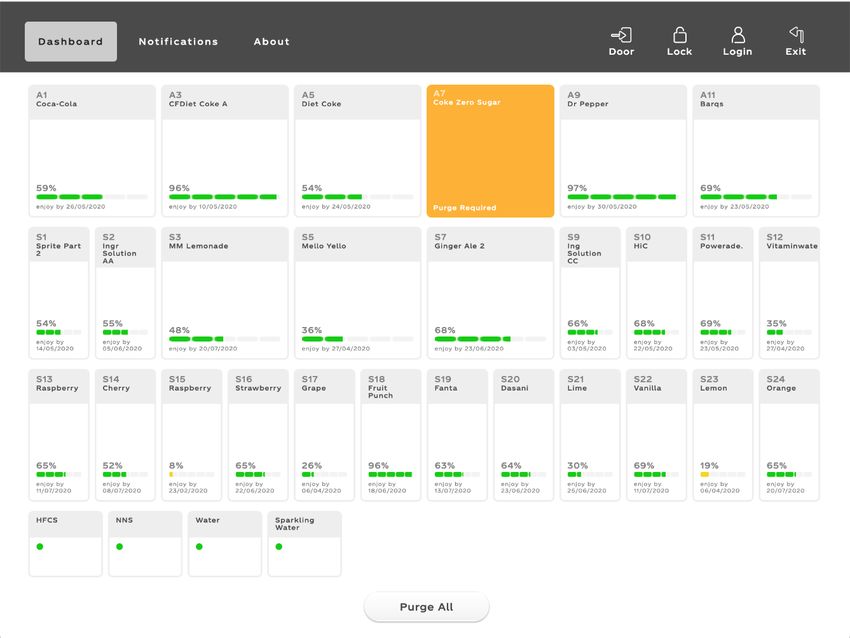Click 'enjoy by 30/05/2020' on Dr Pepper
This screenshot has height=638, width=850.
(602, 207)
